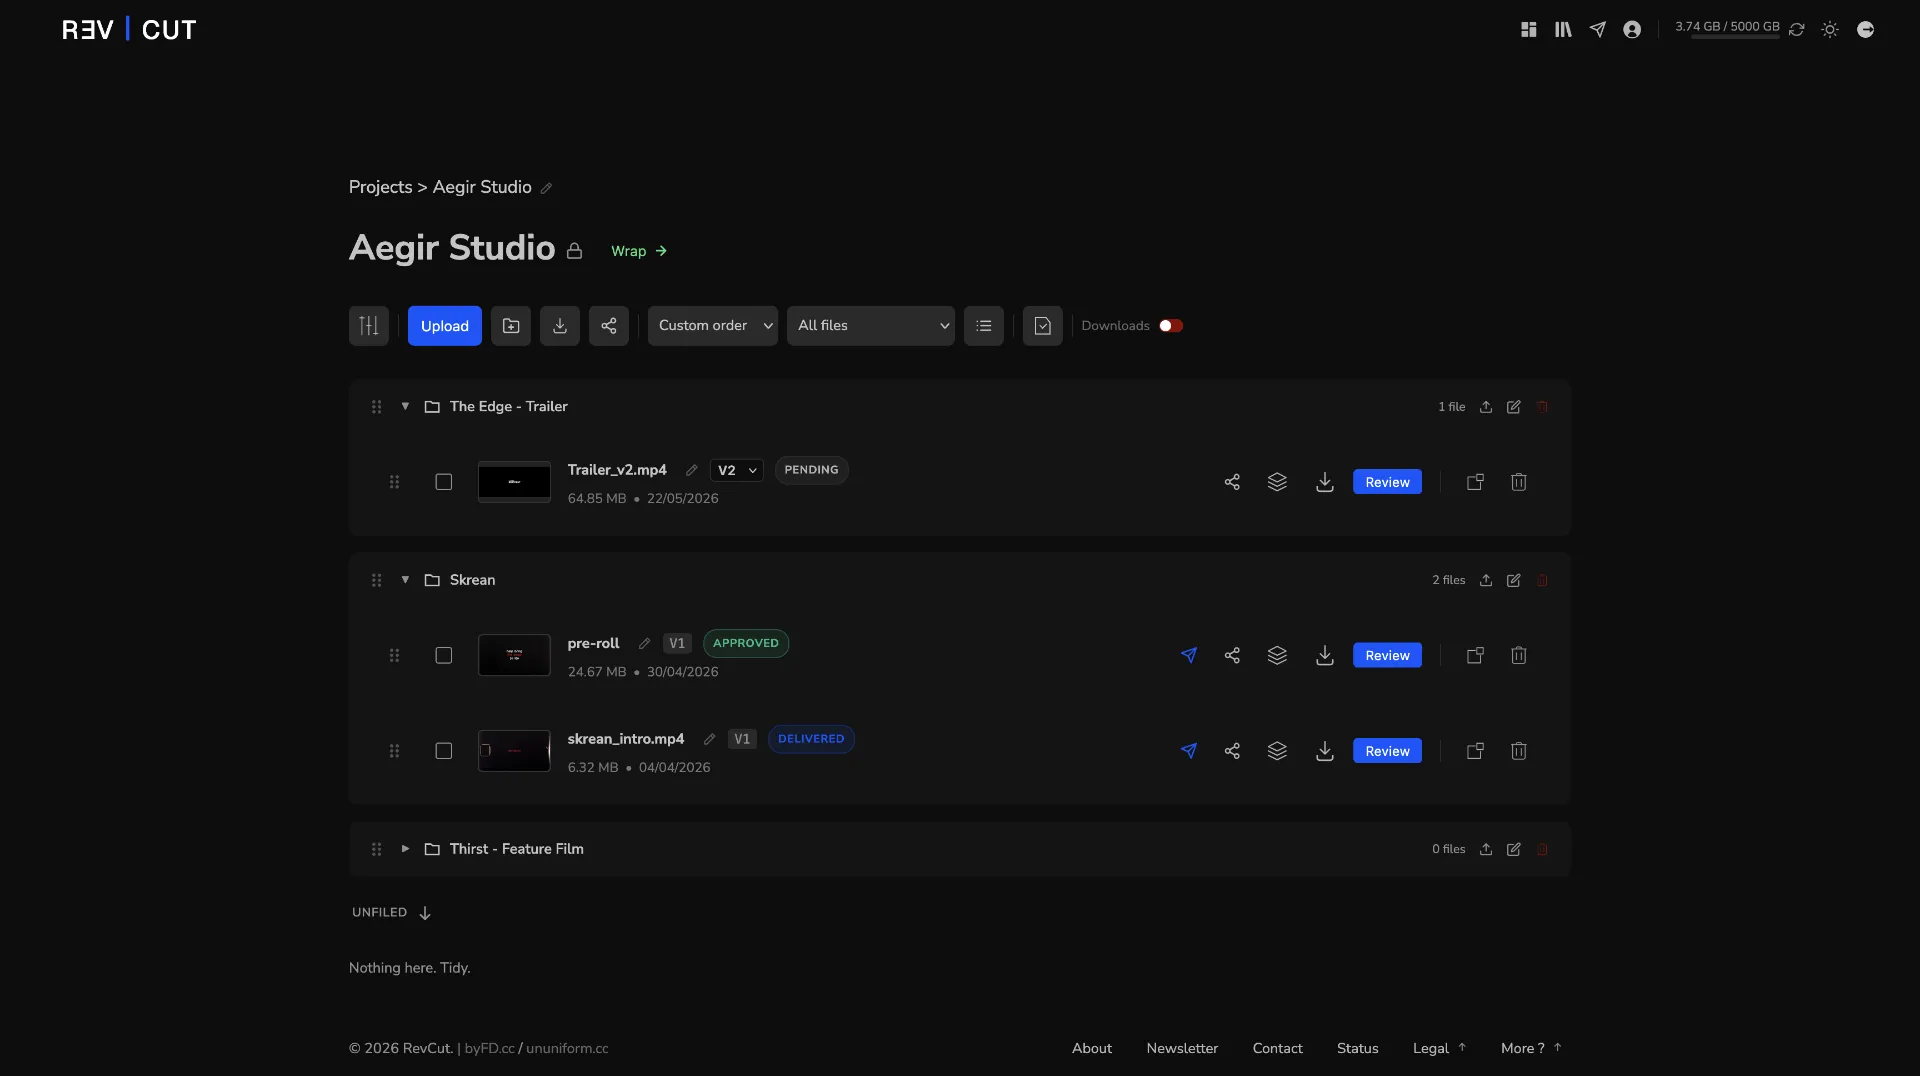Delete pre-roll with trash icon
This screenshot has width=1920, height=1076.
tap(1519, 656)
